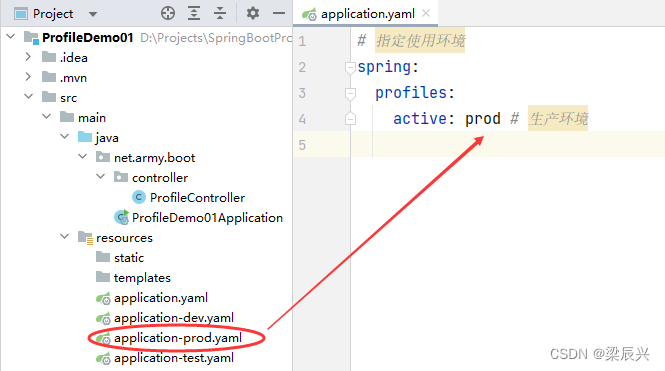Open Project view type dropdown arrow
The image size is (665, 371).
(93, 14)
